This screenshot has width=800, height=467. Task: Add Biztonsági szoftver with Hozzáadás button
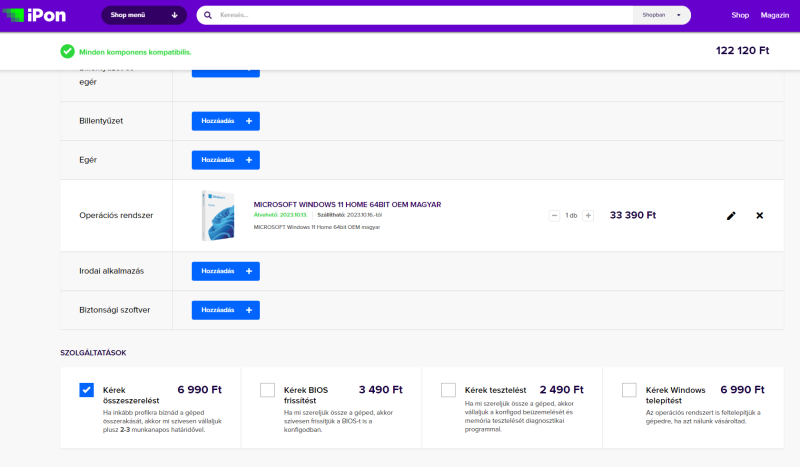(x=226, y=310)
